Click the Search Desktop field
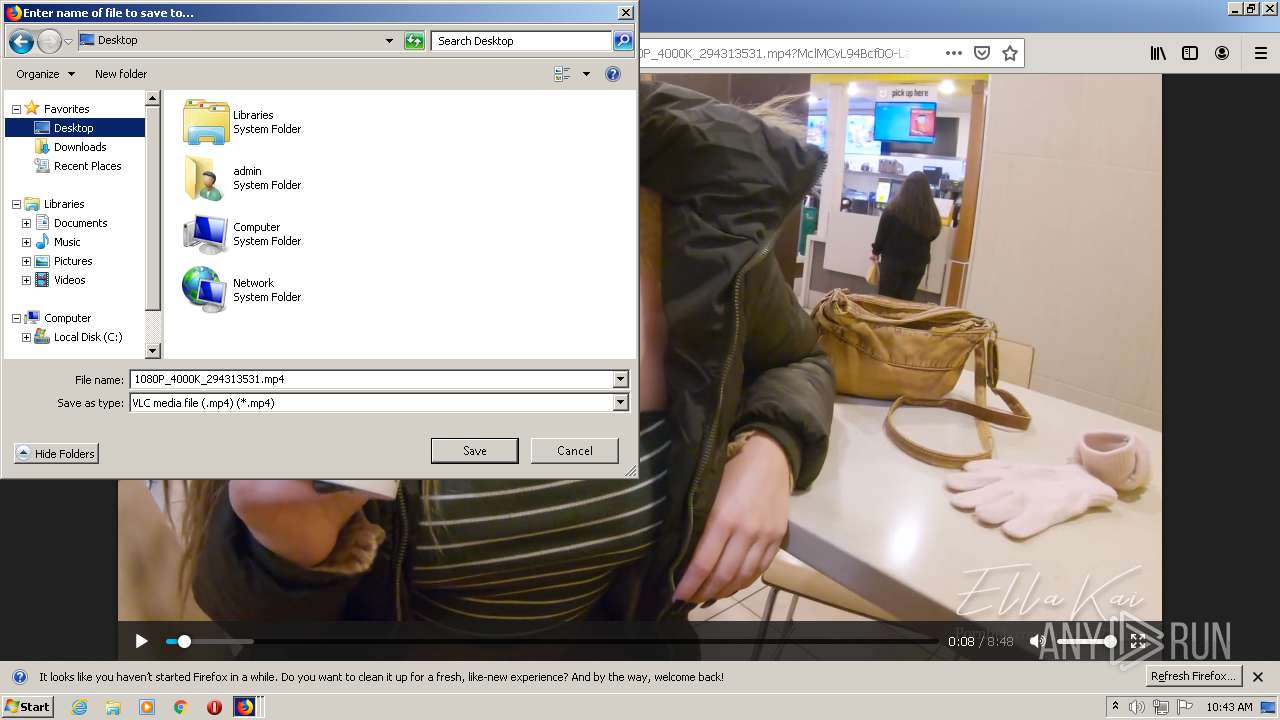 pyautogui.click(x=522, y=41)
